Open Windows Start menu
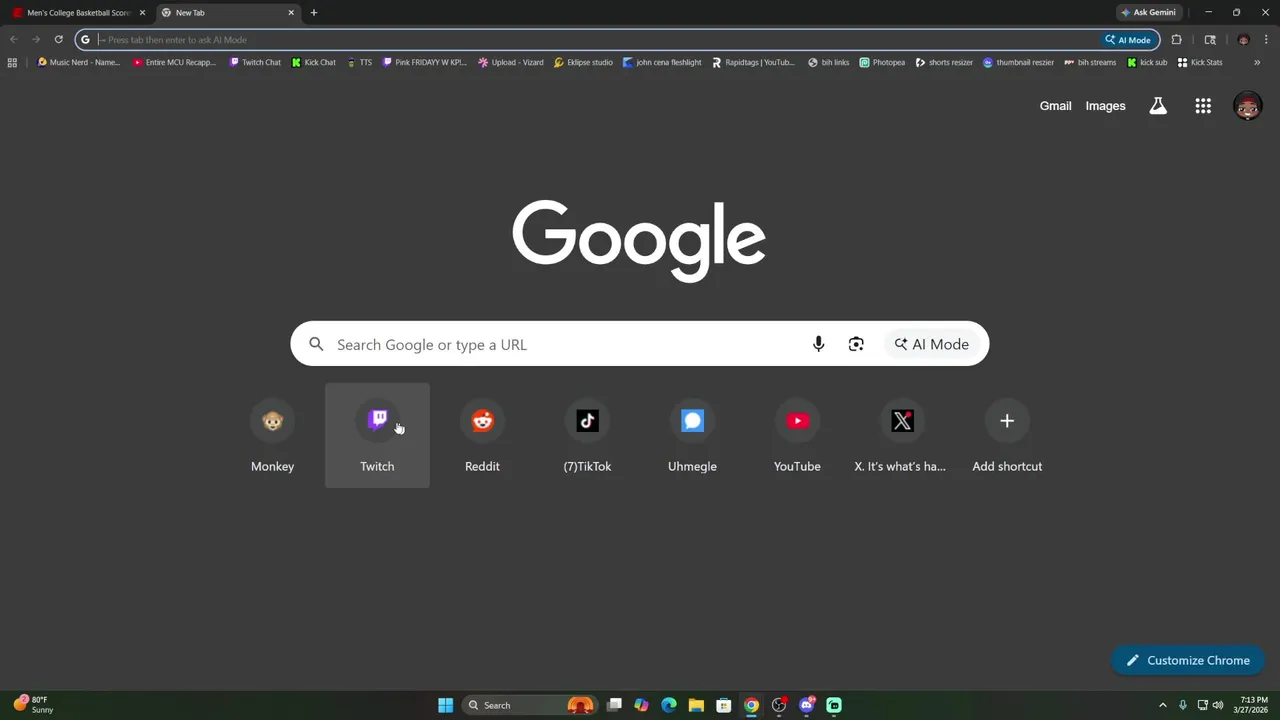The image size is (1280, 720). click(x=445, y=705)
